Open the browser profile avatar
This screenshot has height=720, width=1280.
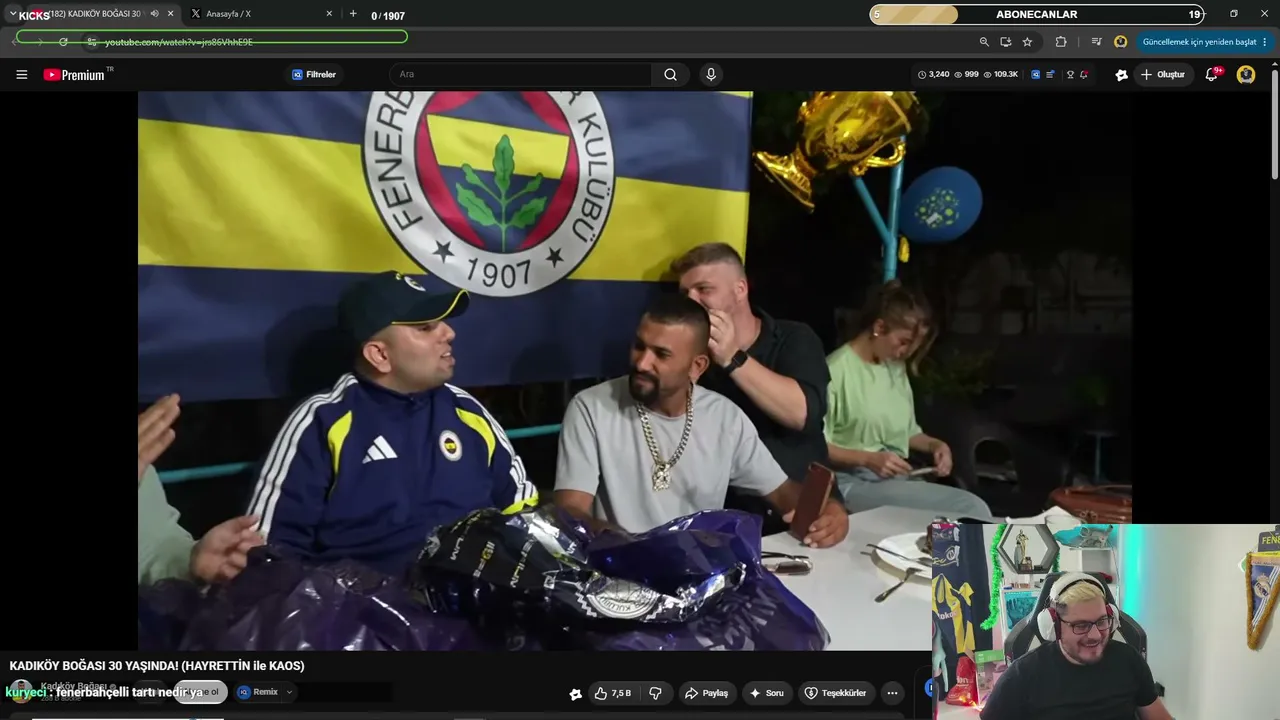pyautogui.click(x=1121, y=42)
